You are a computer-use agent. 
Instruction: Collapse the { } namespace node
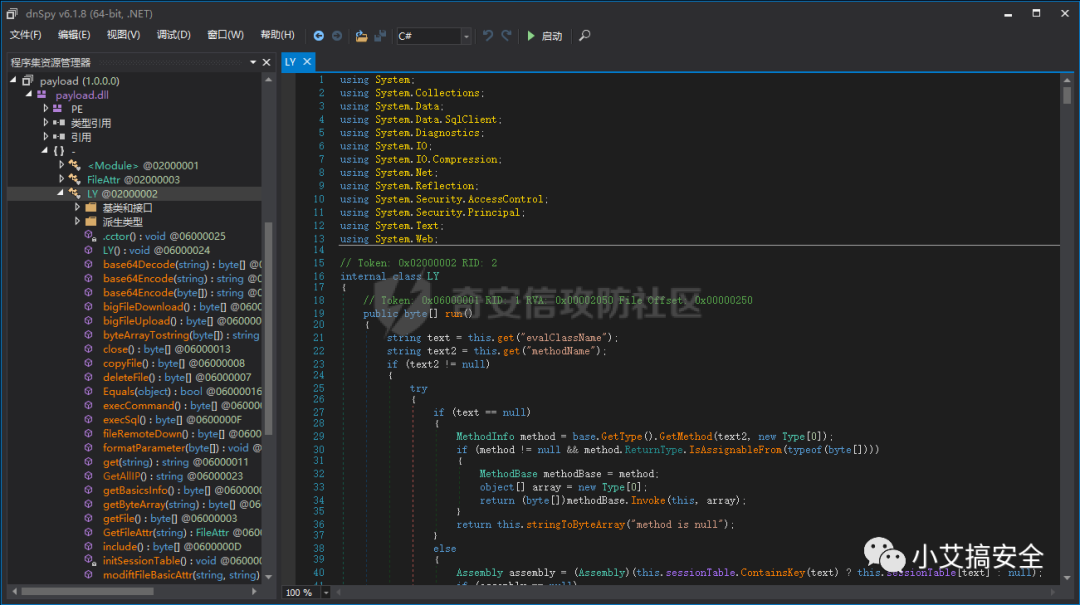click(45, 151)
